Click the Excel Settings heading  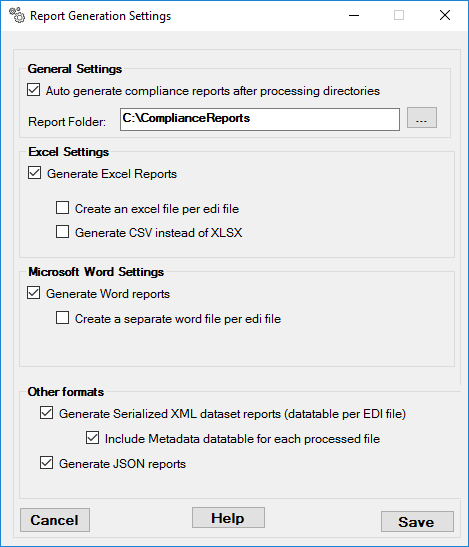[68, 152]
